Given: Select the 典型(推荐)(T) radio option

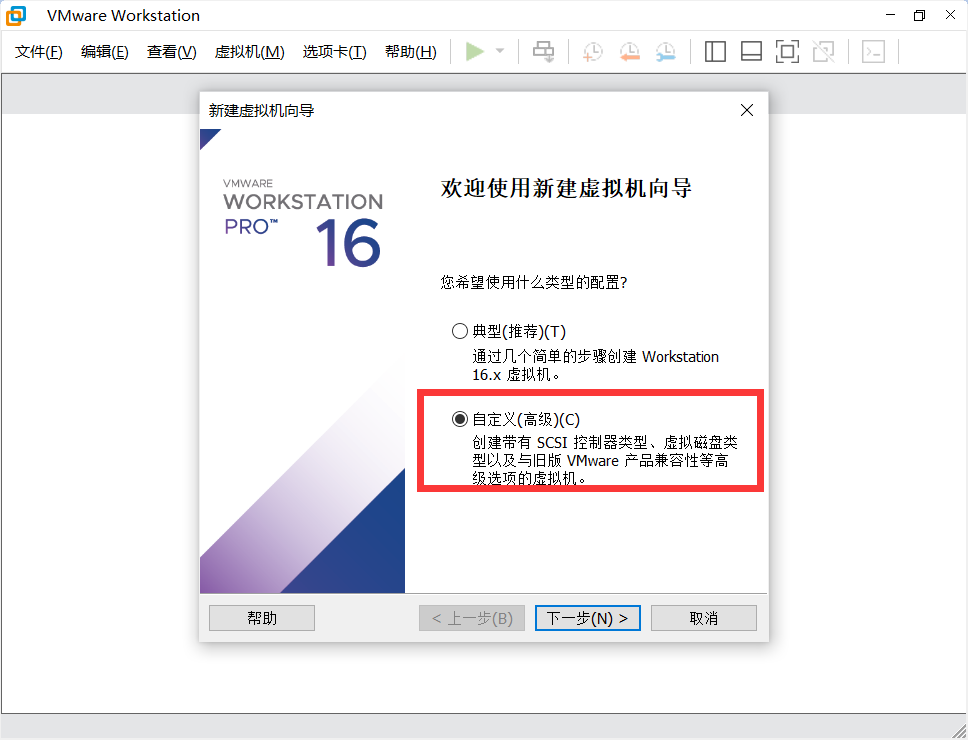Looking at the screenshot, I should click(459, 331).
